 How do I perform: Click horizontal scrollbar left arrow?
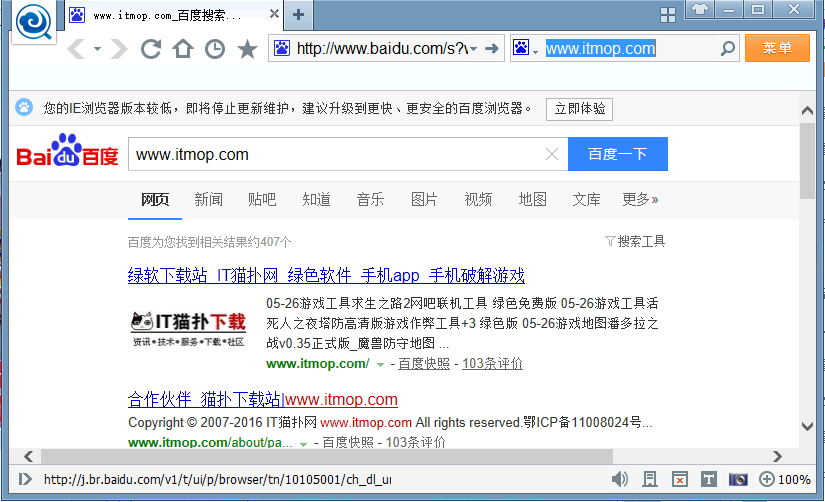coord(28,456)
